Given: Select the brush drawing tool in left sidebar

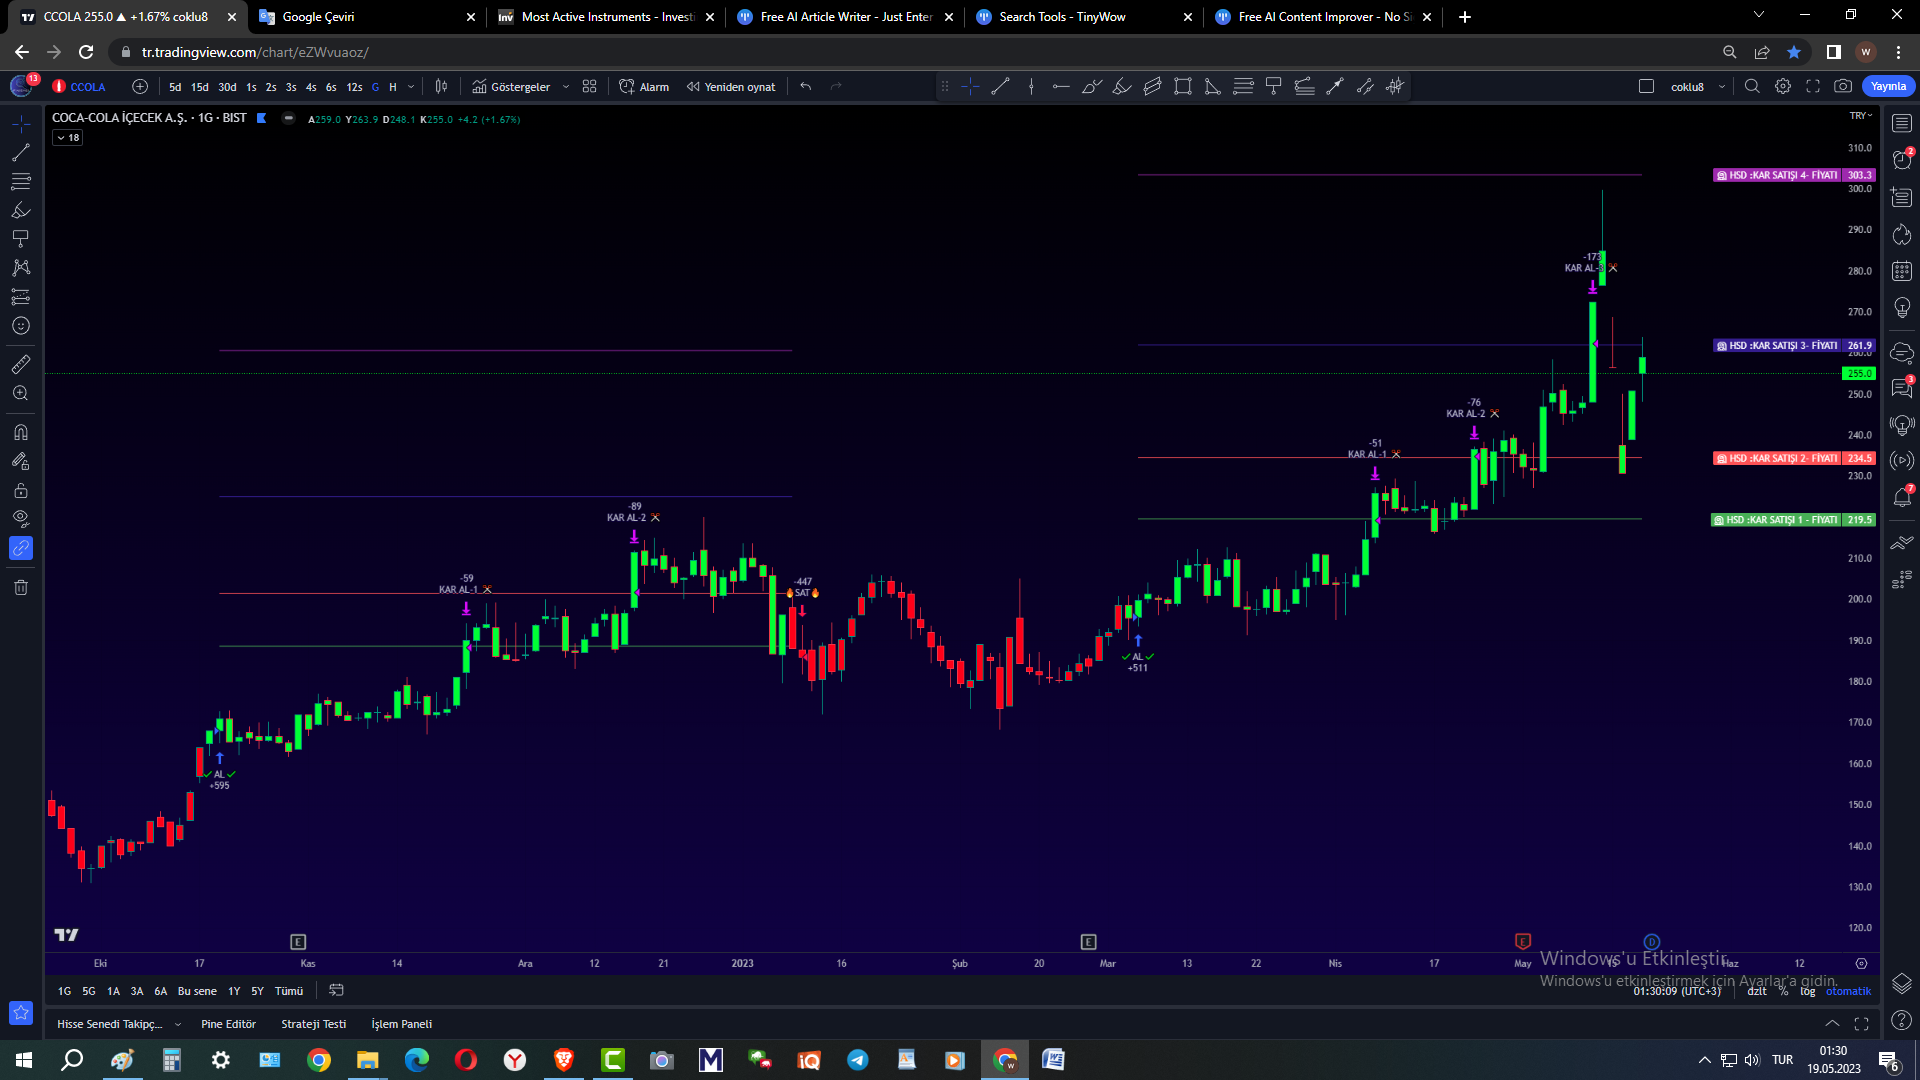Looking at the screenshot, I should [x=21, y=211].
